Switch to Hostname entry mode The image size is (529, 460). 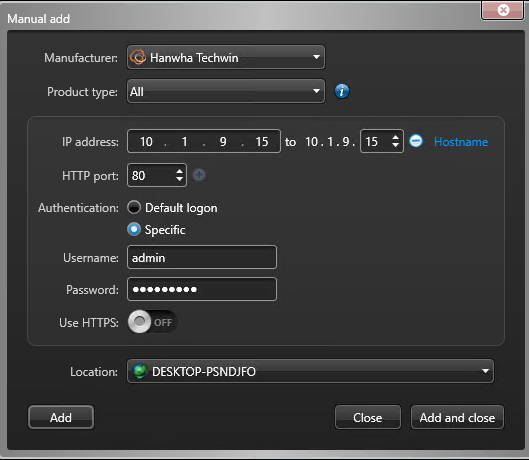tap(461, 142)
